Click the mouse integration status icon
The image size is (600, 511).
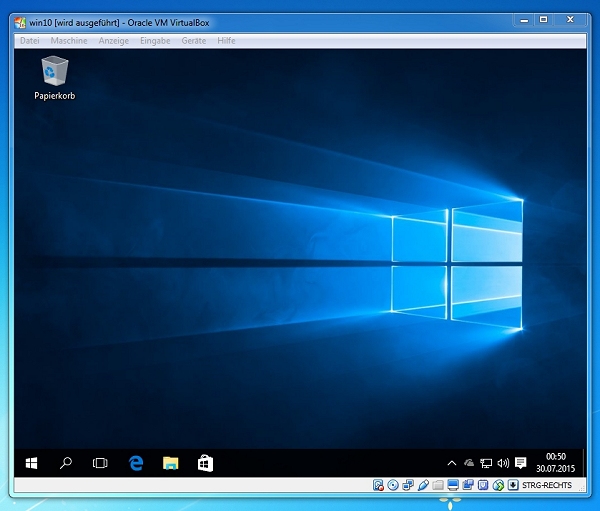click(x=498, y=485)
